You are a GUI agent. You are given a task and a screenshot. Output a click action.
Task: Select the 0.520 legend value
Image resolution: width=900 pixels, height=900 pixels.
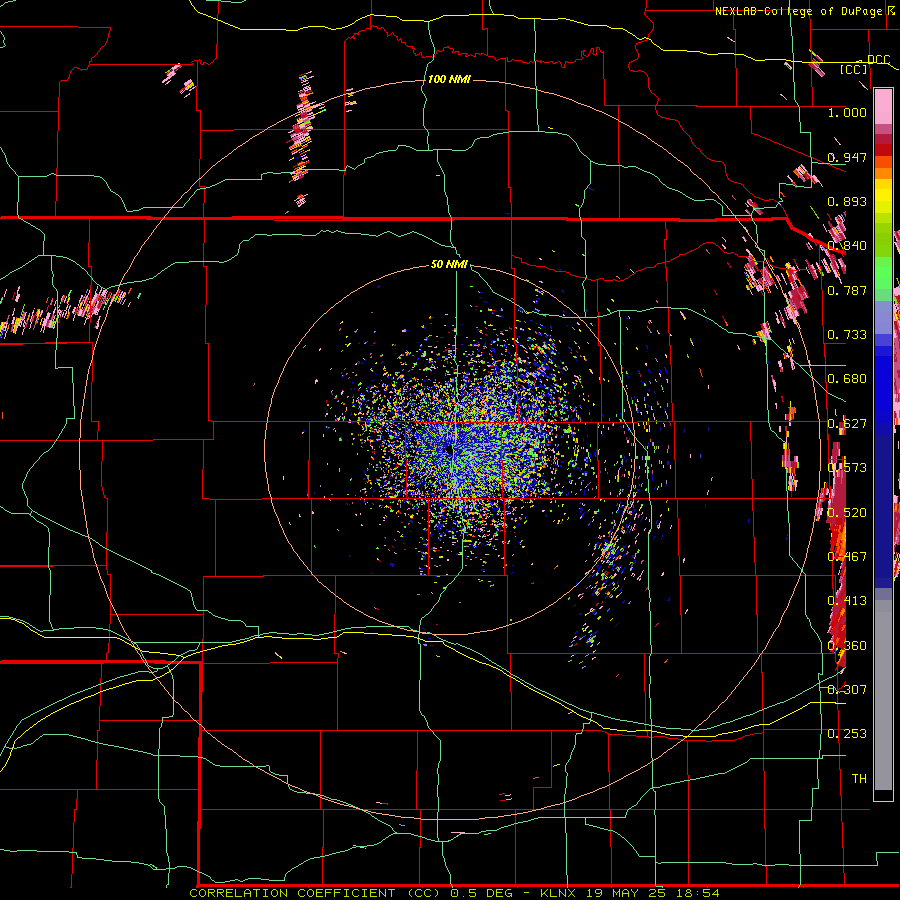point(847,513)
